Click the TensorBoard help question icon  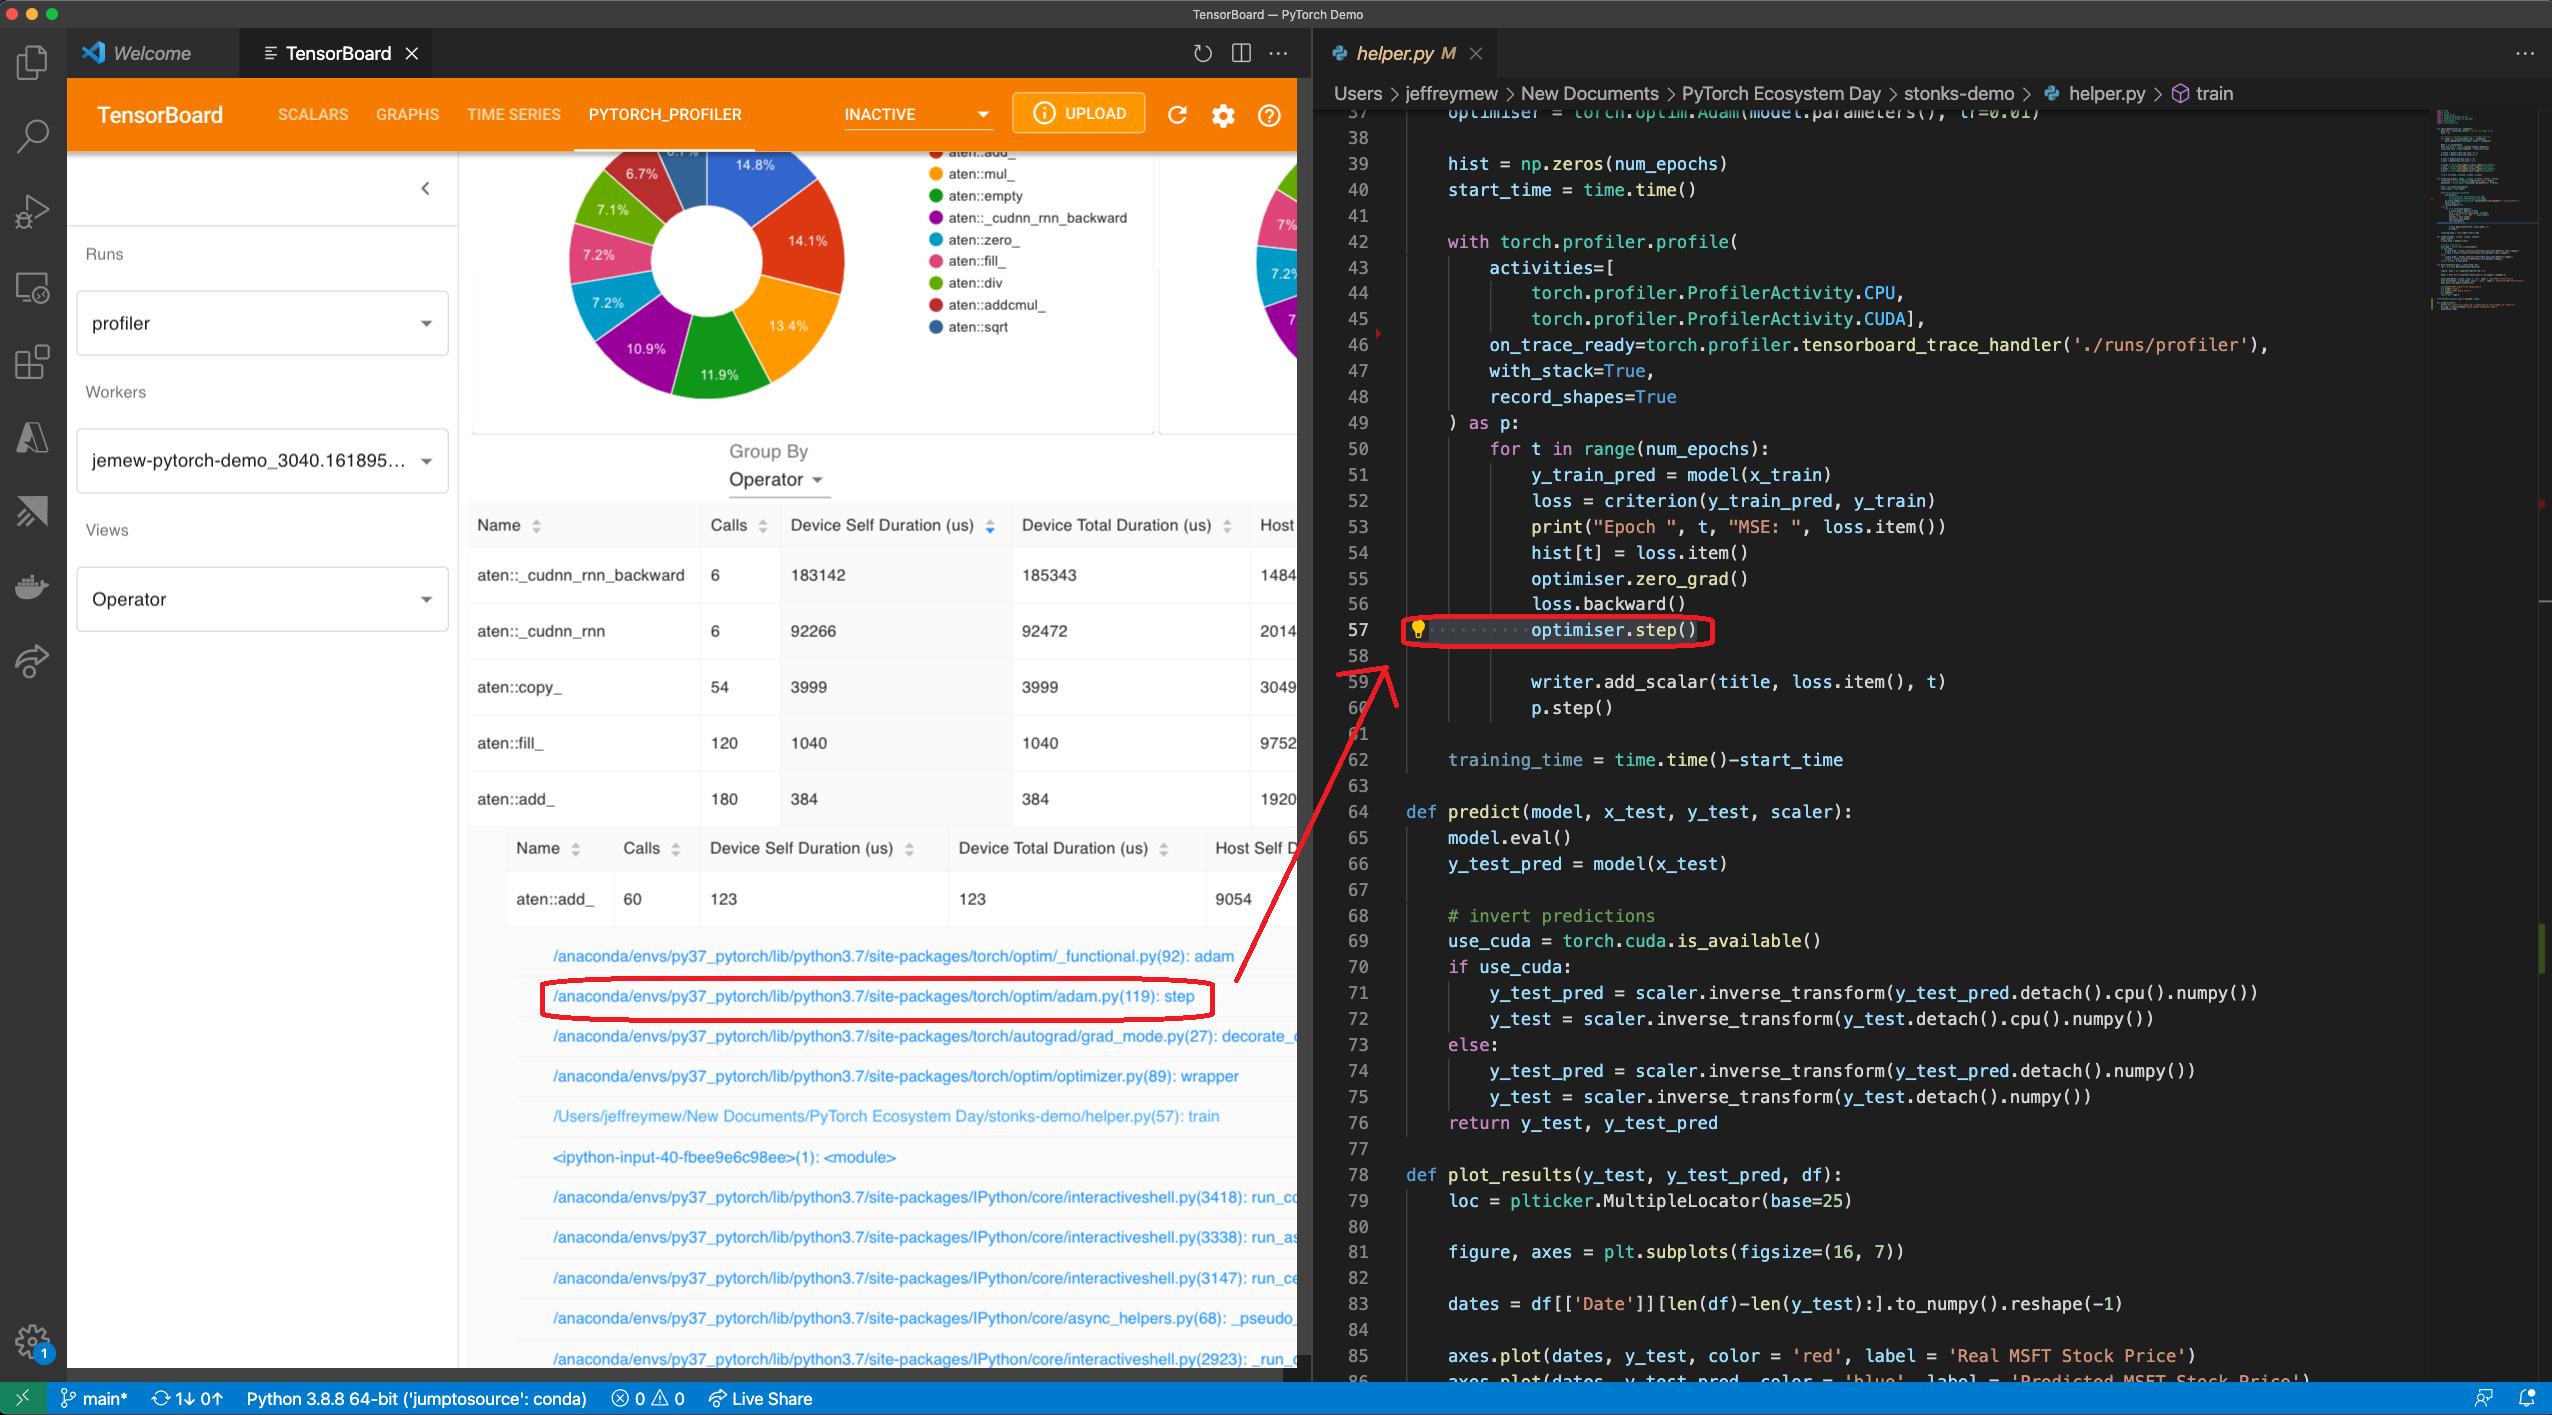pos(1269,115)
